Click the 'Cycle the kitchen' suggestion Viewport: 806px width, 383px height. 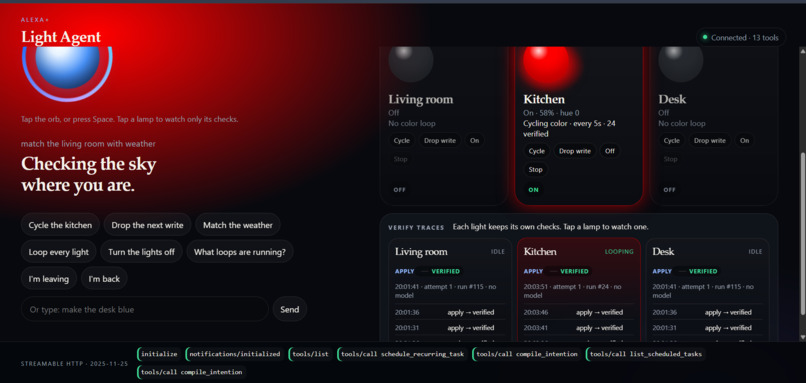pos(60,225)
